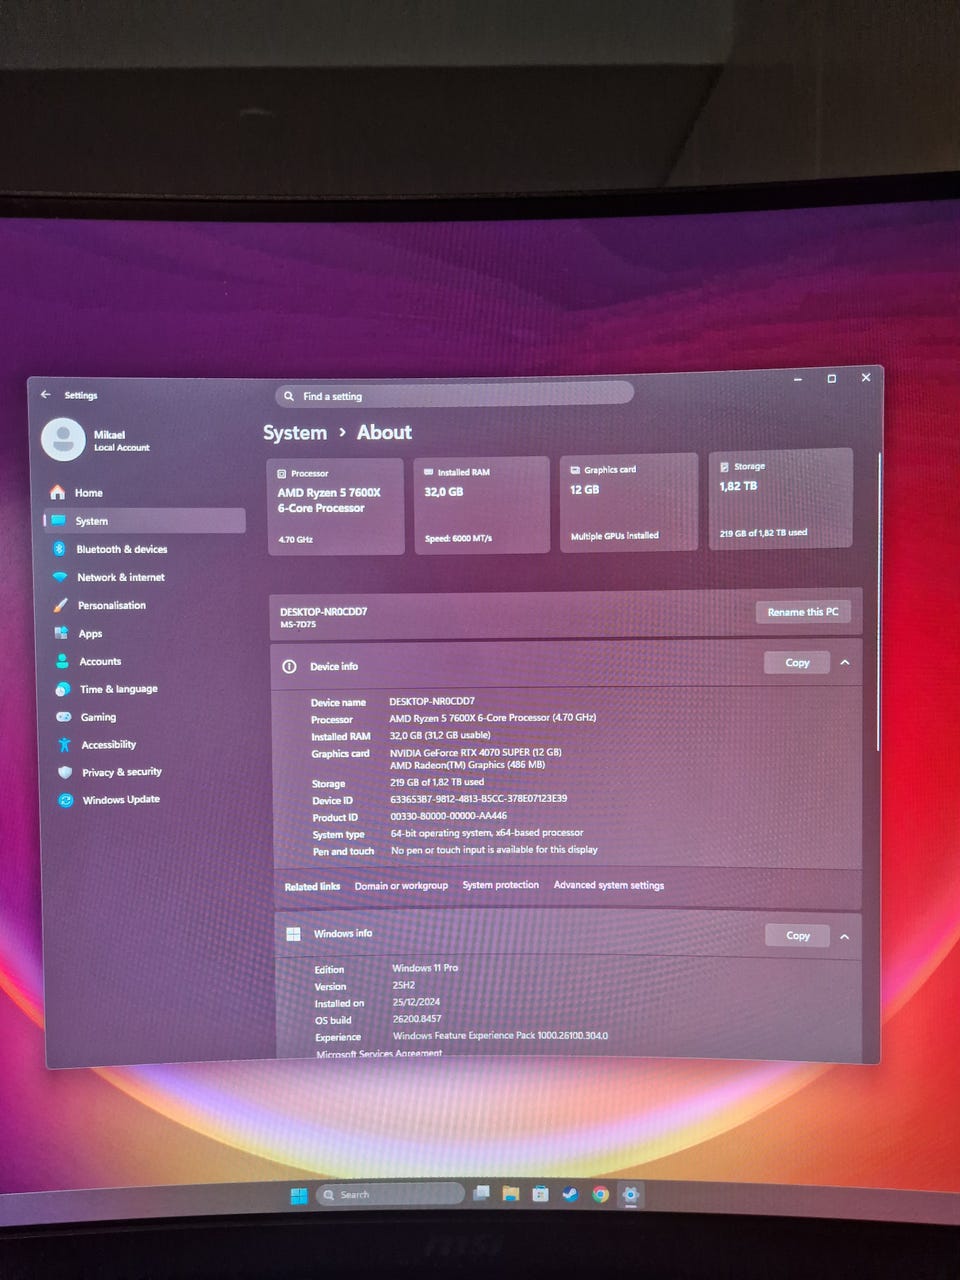
Task: Open System protection link
Action: [x=500, y=885]
